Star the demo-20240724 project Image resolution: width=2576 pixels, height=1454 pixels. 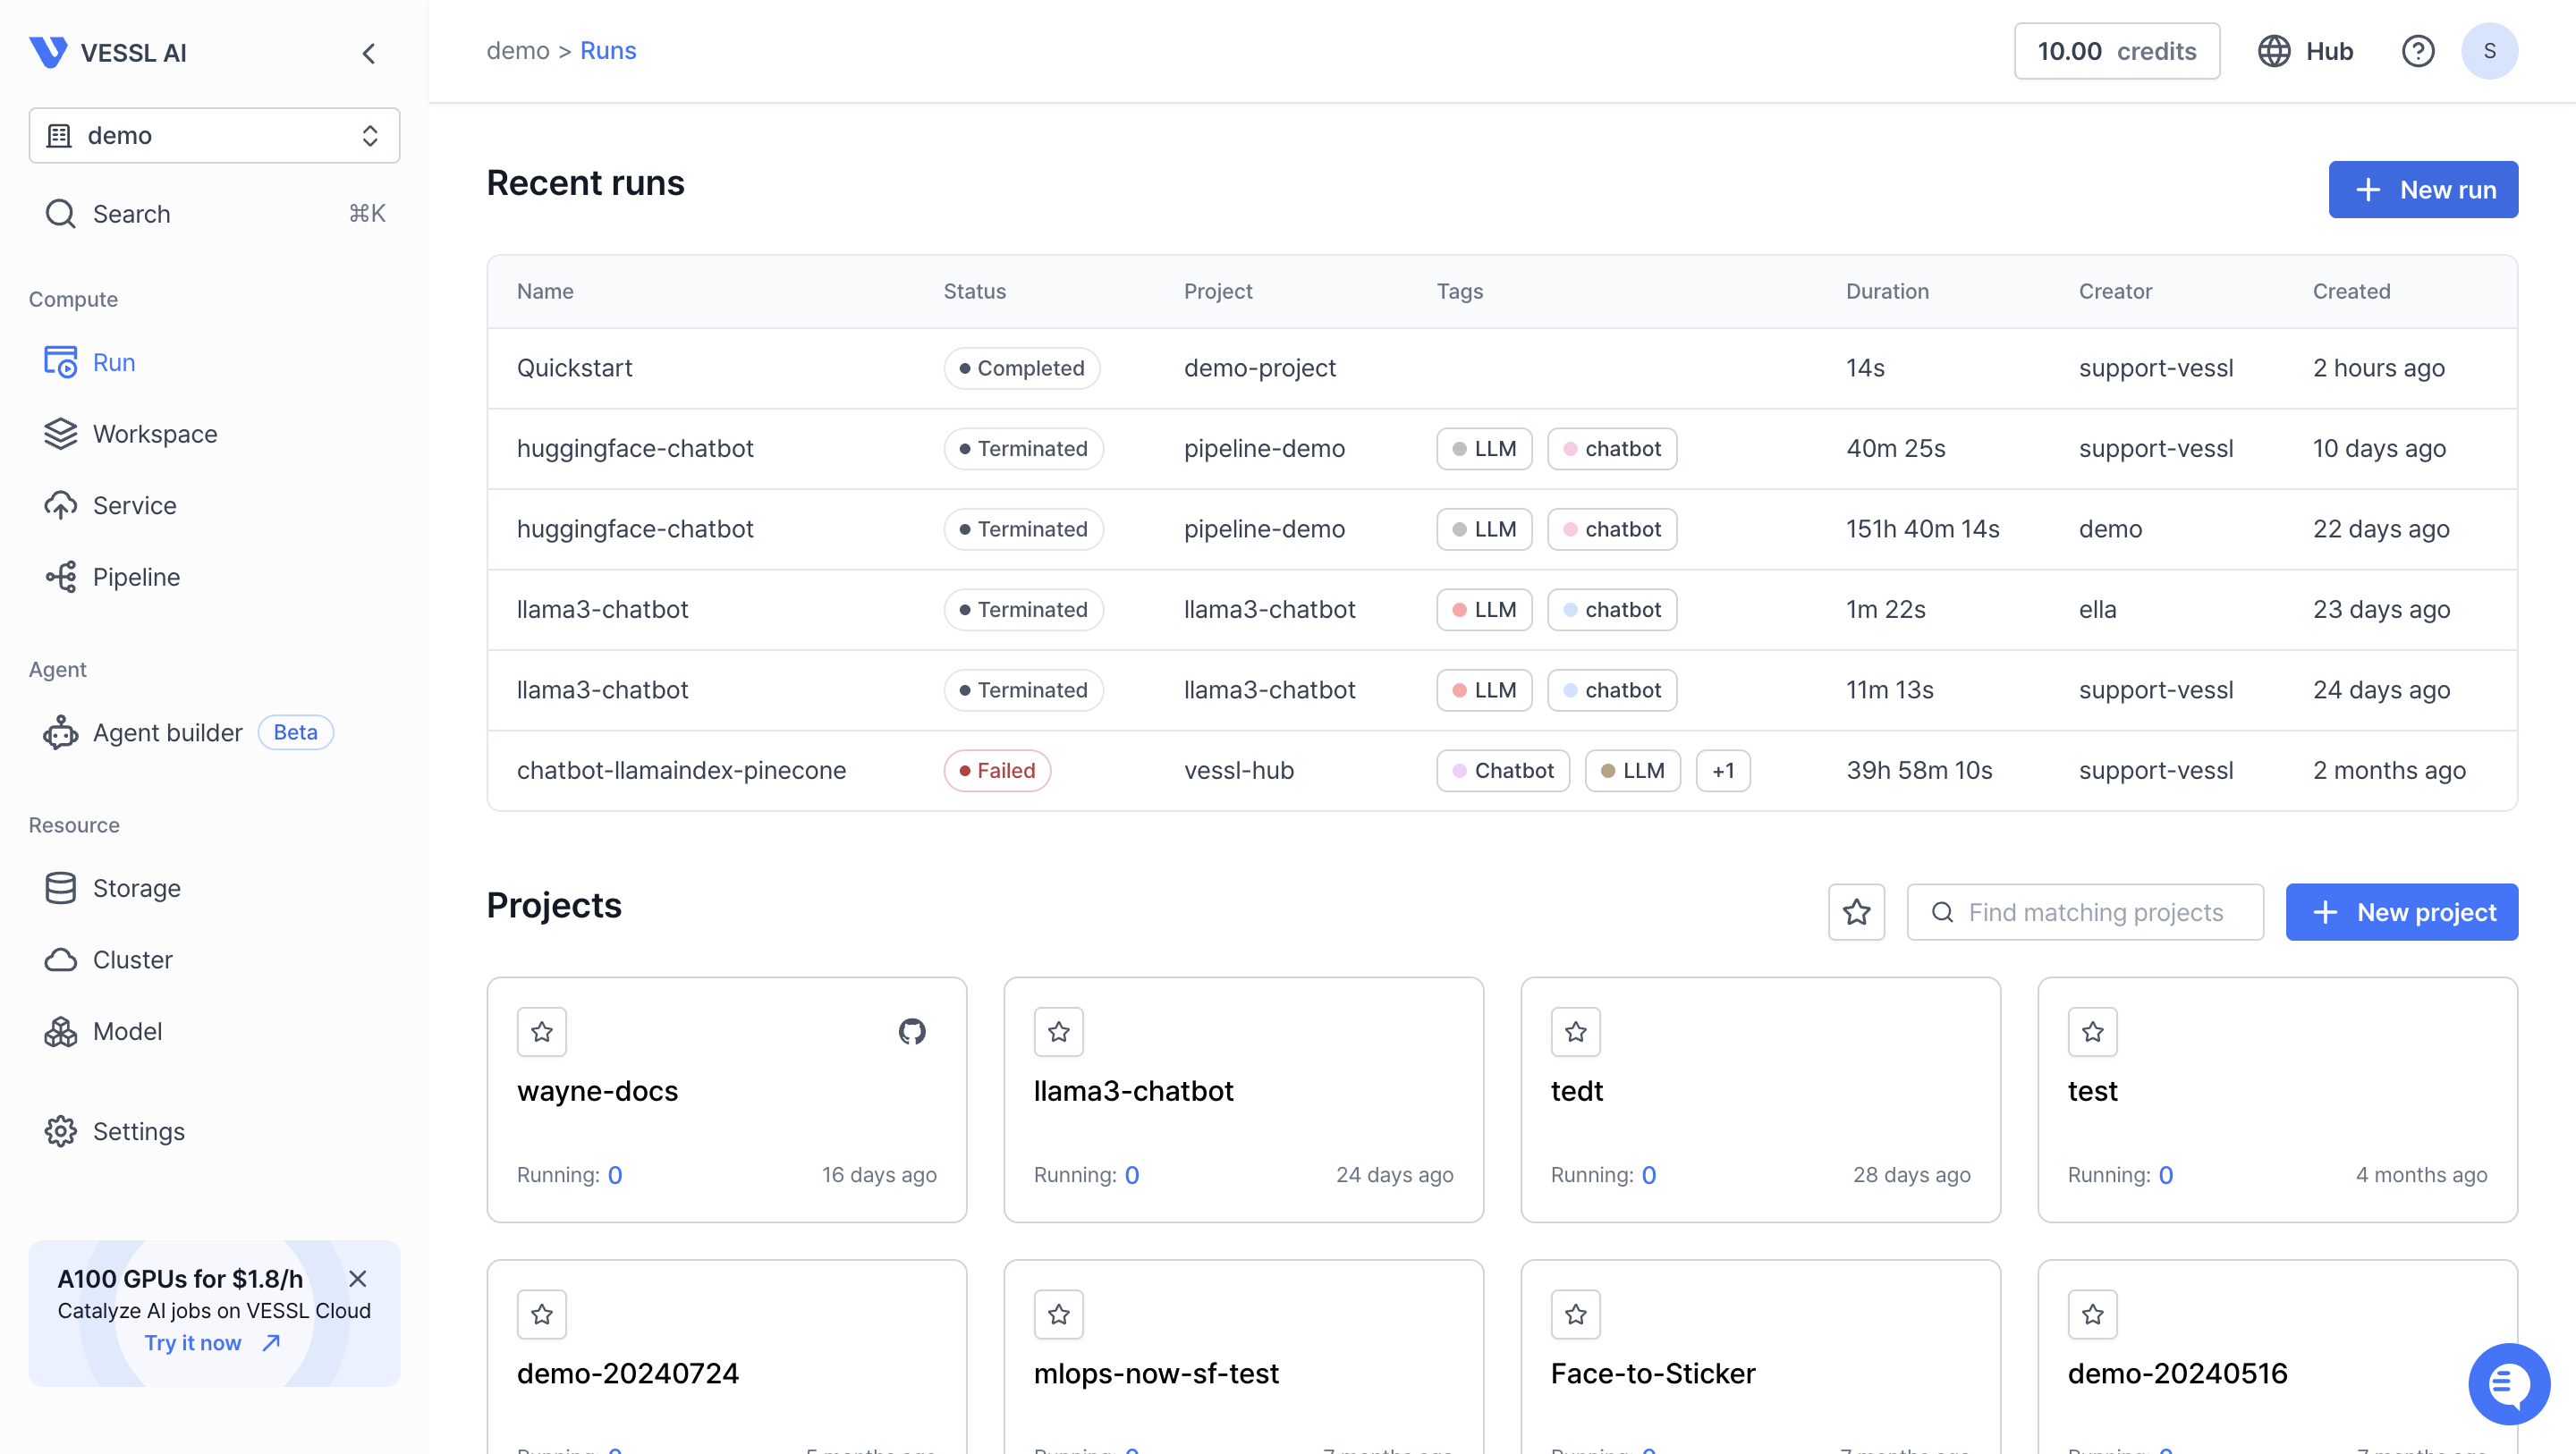pyautogui.click(x=541, y=1314)
